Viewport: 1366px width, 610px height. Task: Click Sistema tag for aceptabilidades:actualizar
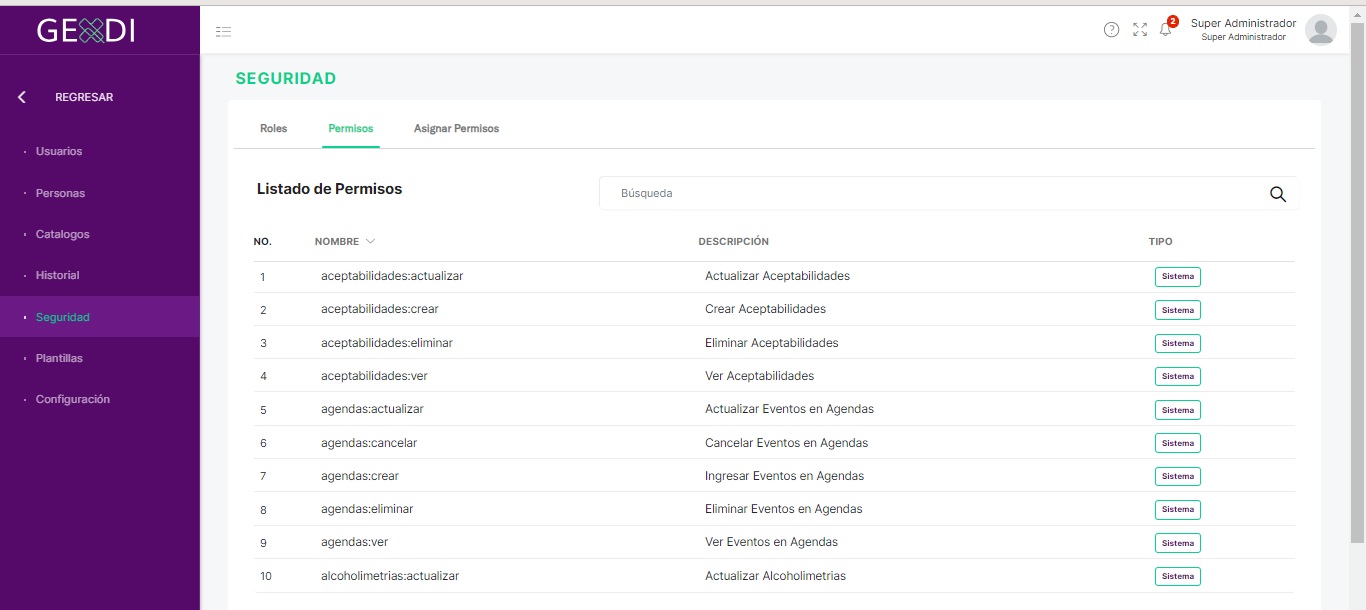[x=1177, y=277]
